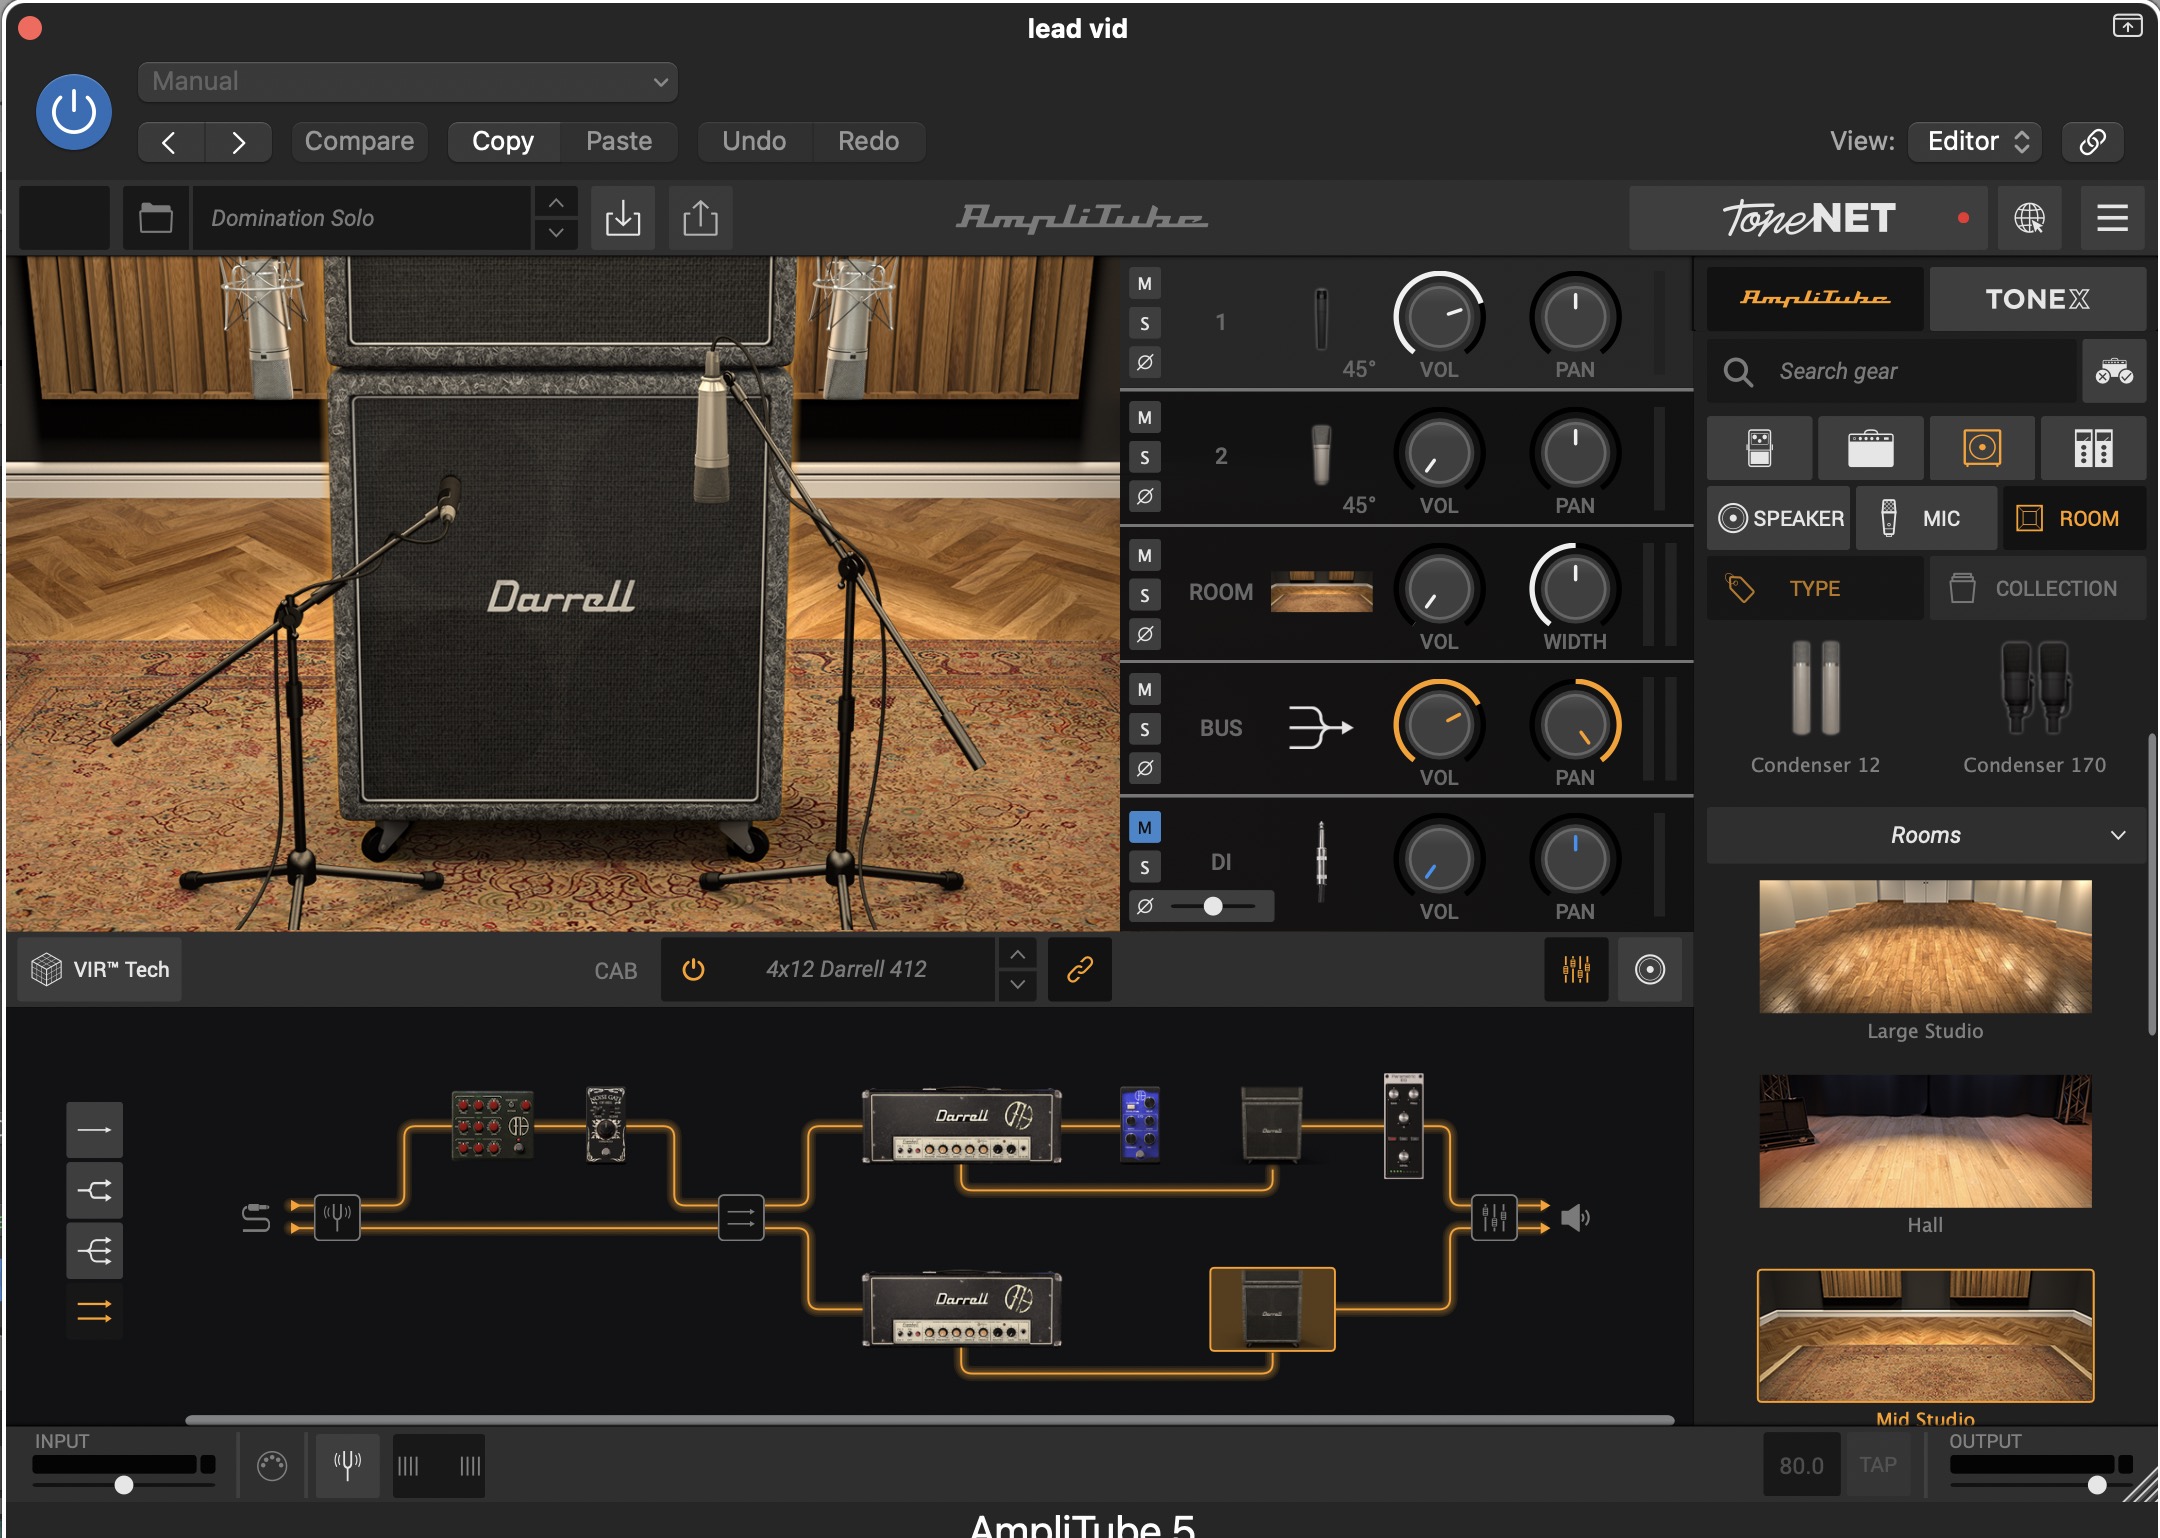Adjust the INPUT level slider handle
Viewport: 2160px width, 1538px height.
click(x=124, y=1485)
